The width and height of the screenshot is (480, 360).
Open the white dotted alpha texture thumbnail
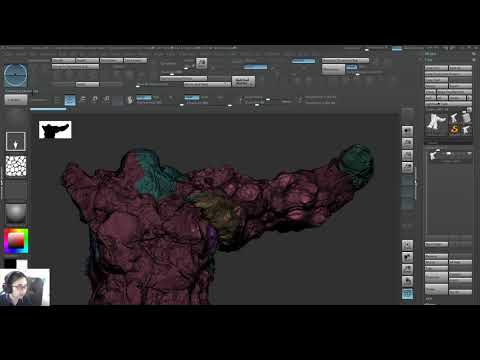16,166
